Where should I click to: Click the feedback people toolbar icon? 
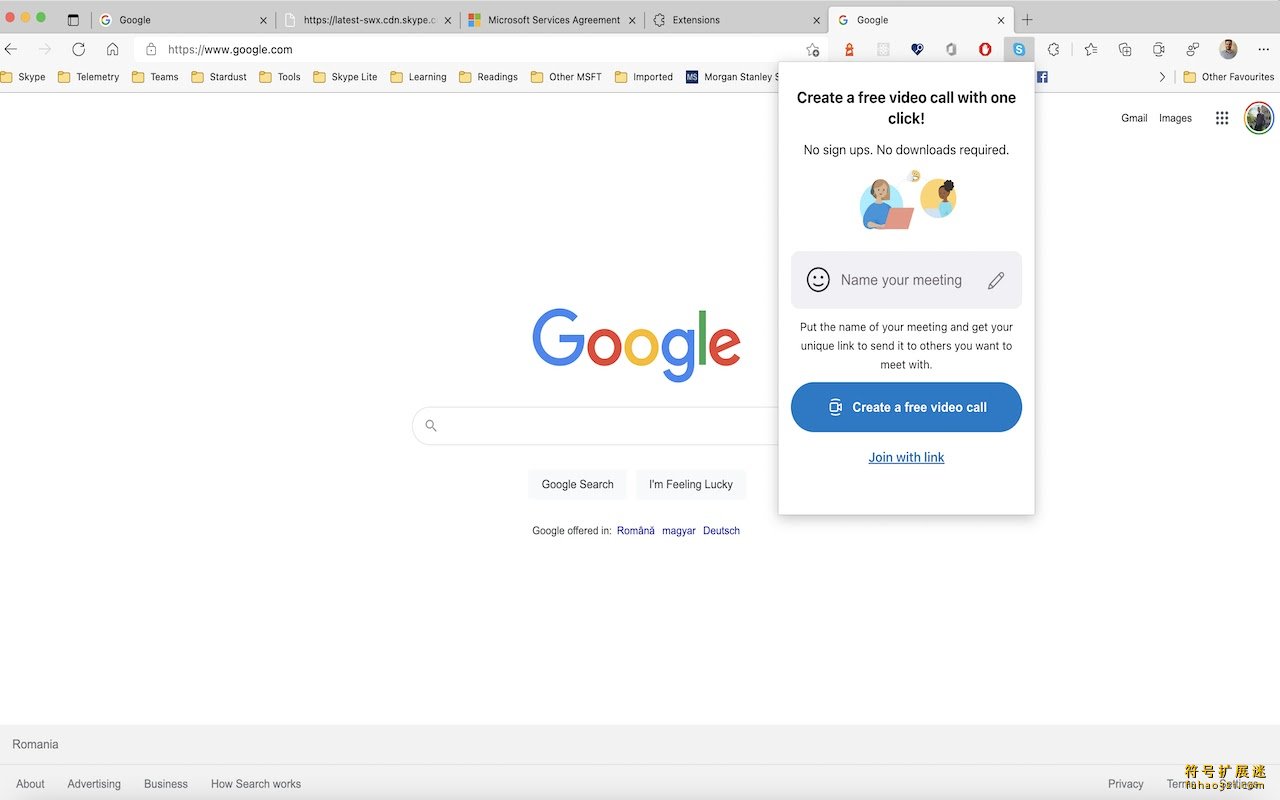(1193, 49)
